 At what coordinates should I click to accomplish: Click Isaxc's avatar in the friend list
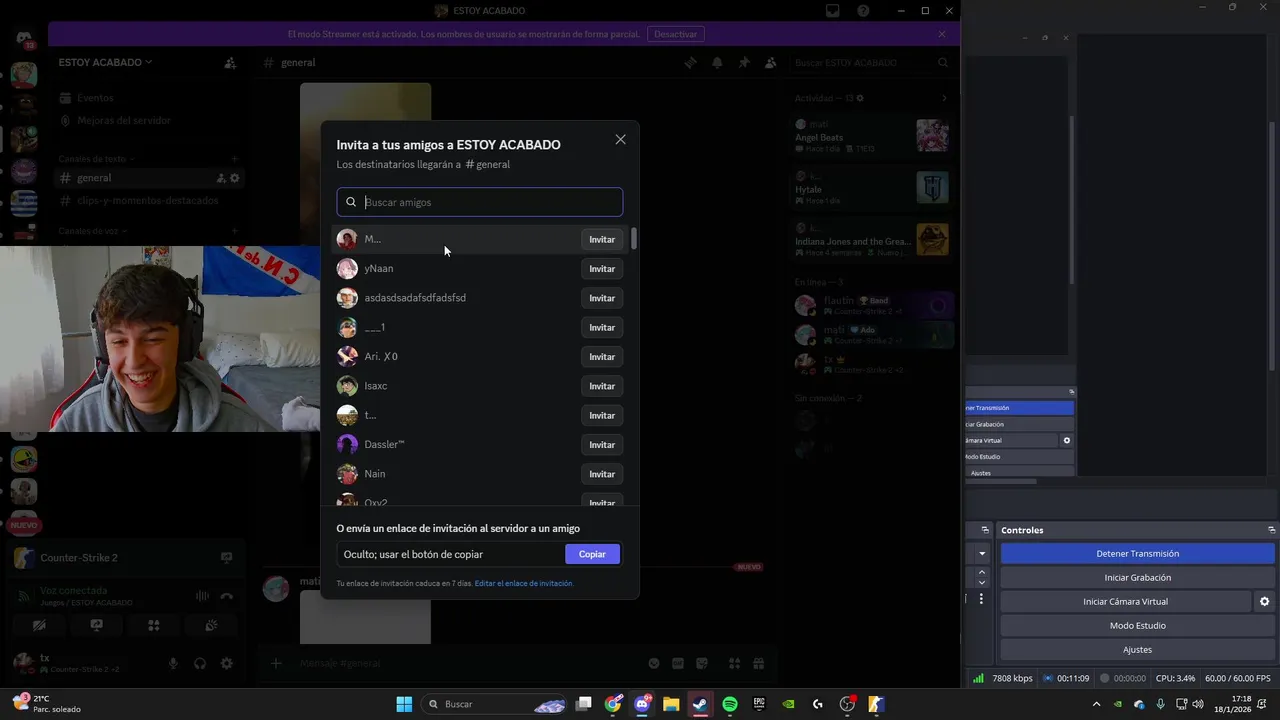point(347,386)
